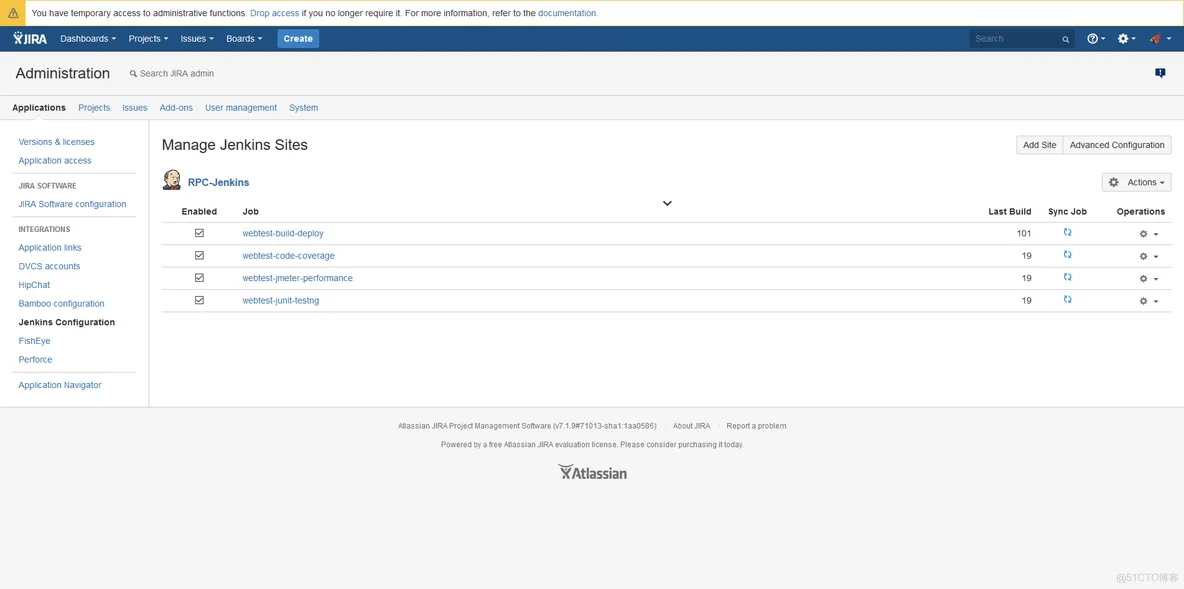
Task: Sync the webtest-junit-testng job
Action: (x=1067, y=300)
